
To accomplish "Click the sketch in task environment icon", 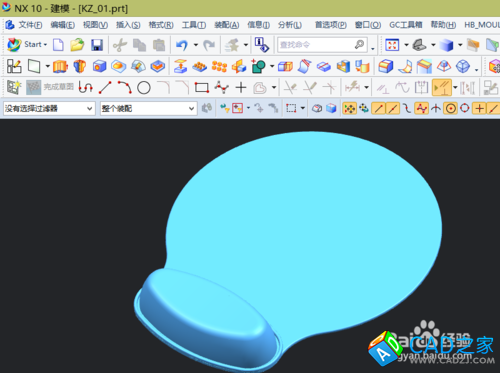I will point(14,66).
